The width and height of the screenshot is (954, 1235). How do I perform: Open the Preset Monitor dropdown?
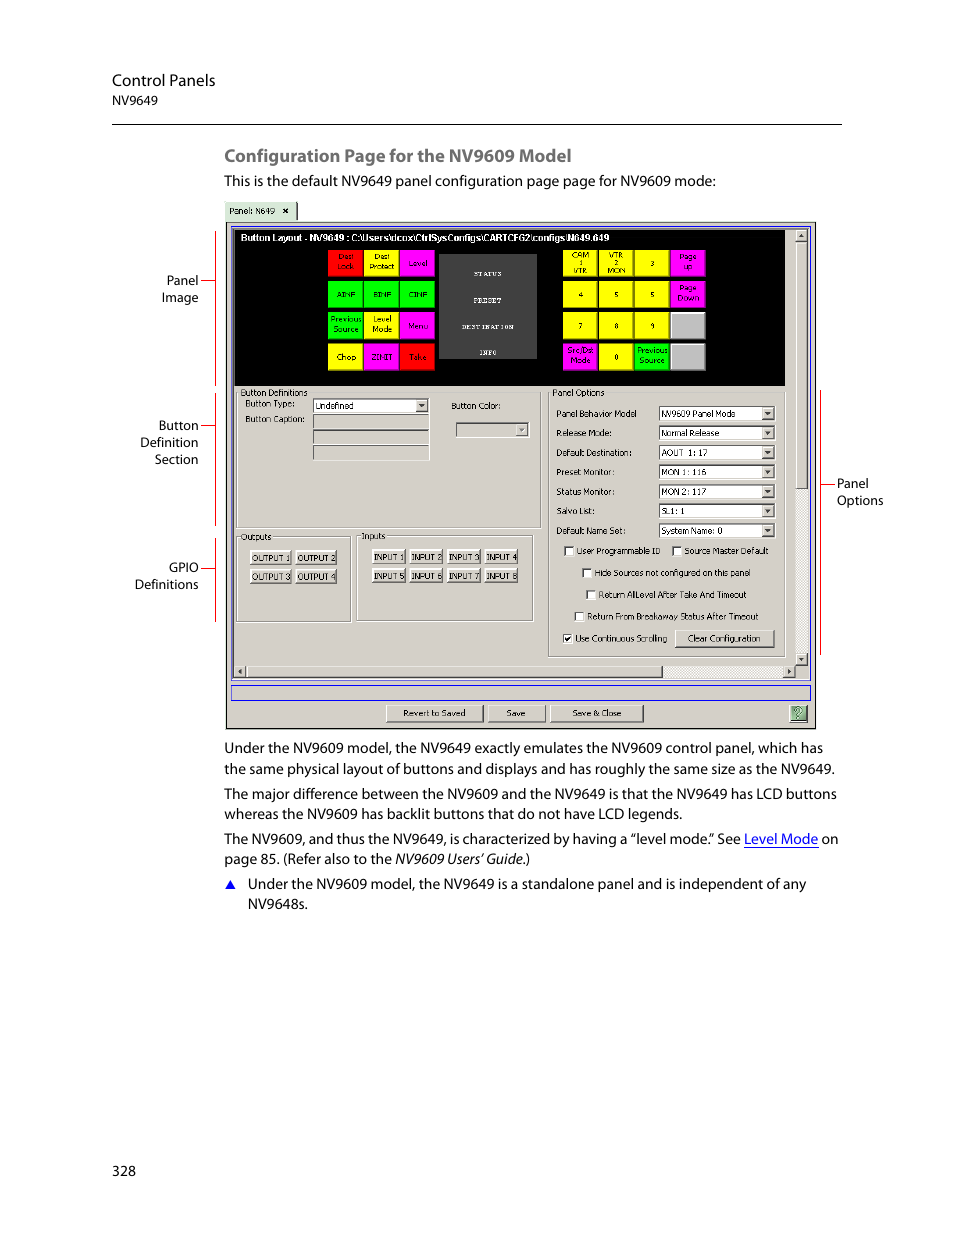[768, 472]
